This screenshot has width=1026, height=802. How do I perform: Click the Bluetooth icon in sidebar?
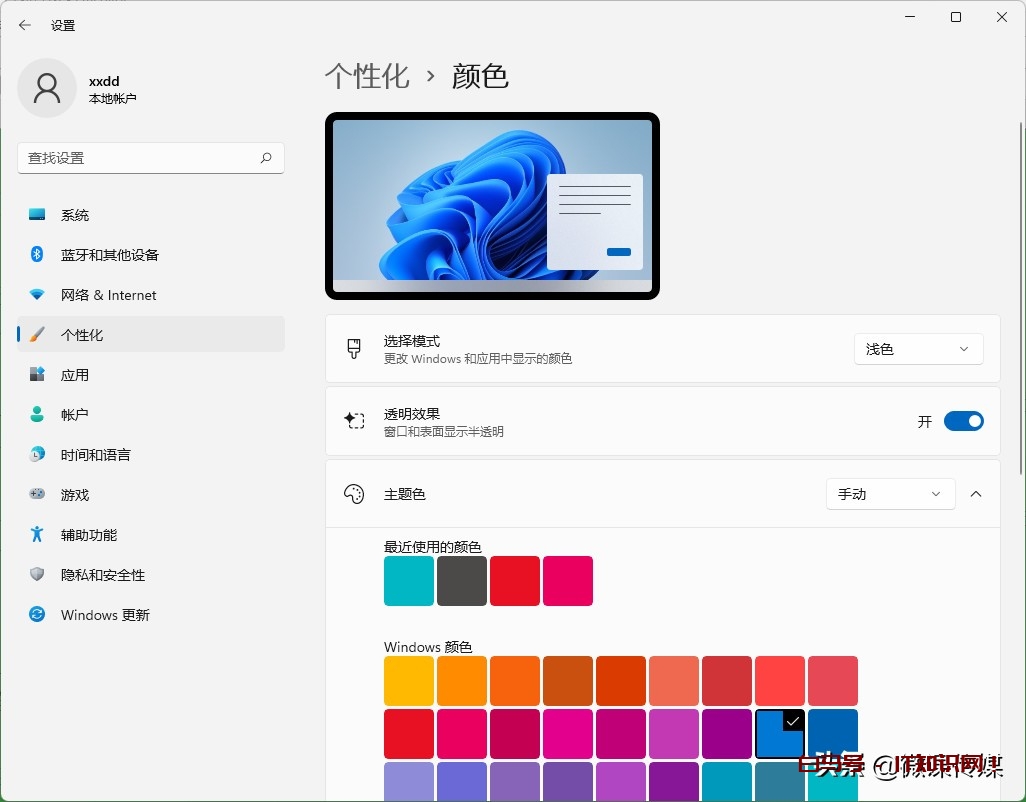click(x=35, y=255)
